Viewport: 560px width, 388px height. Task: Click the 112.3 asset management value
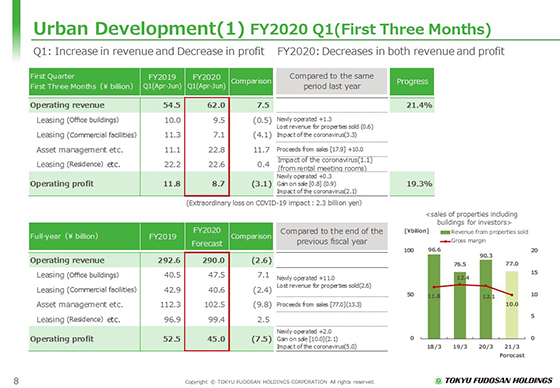point(170,305)
